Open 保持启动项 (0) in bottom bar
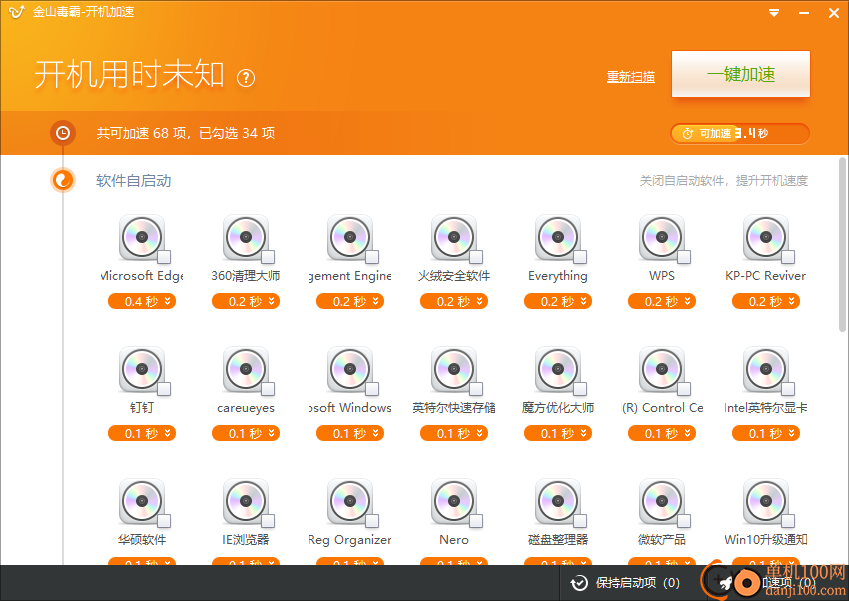This screenshot has width=849, height=601. click(x=625, y=583)
